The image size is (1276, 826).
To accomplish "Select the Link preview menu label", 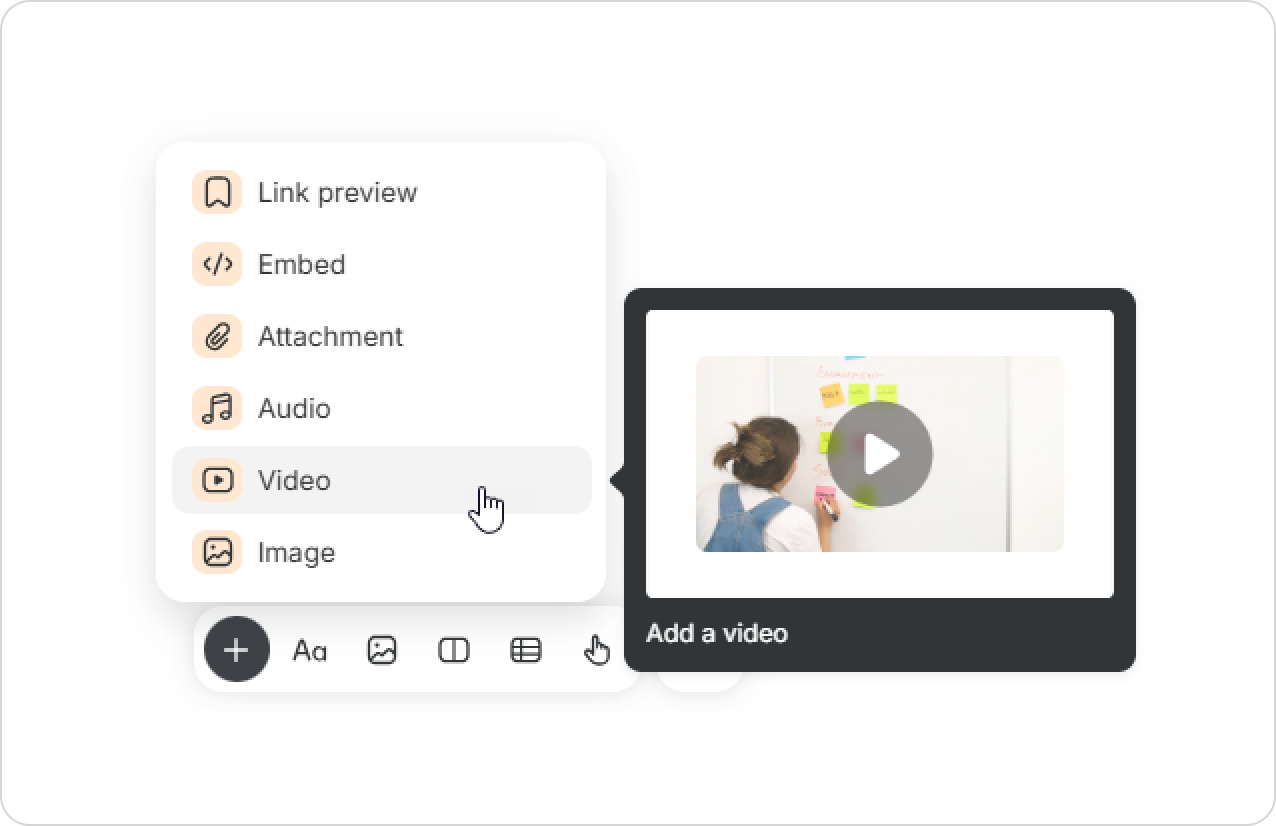I will tap(337, 192).
